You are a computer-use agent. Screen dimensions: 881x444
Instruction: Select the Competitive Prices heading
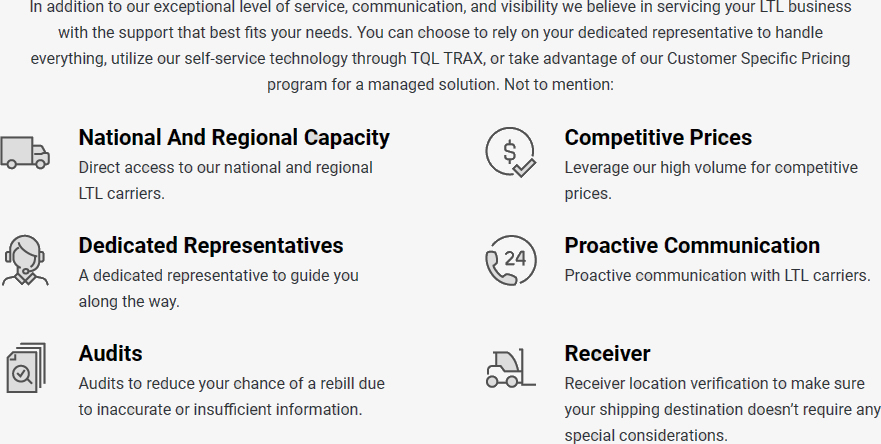[658, 137]
